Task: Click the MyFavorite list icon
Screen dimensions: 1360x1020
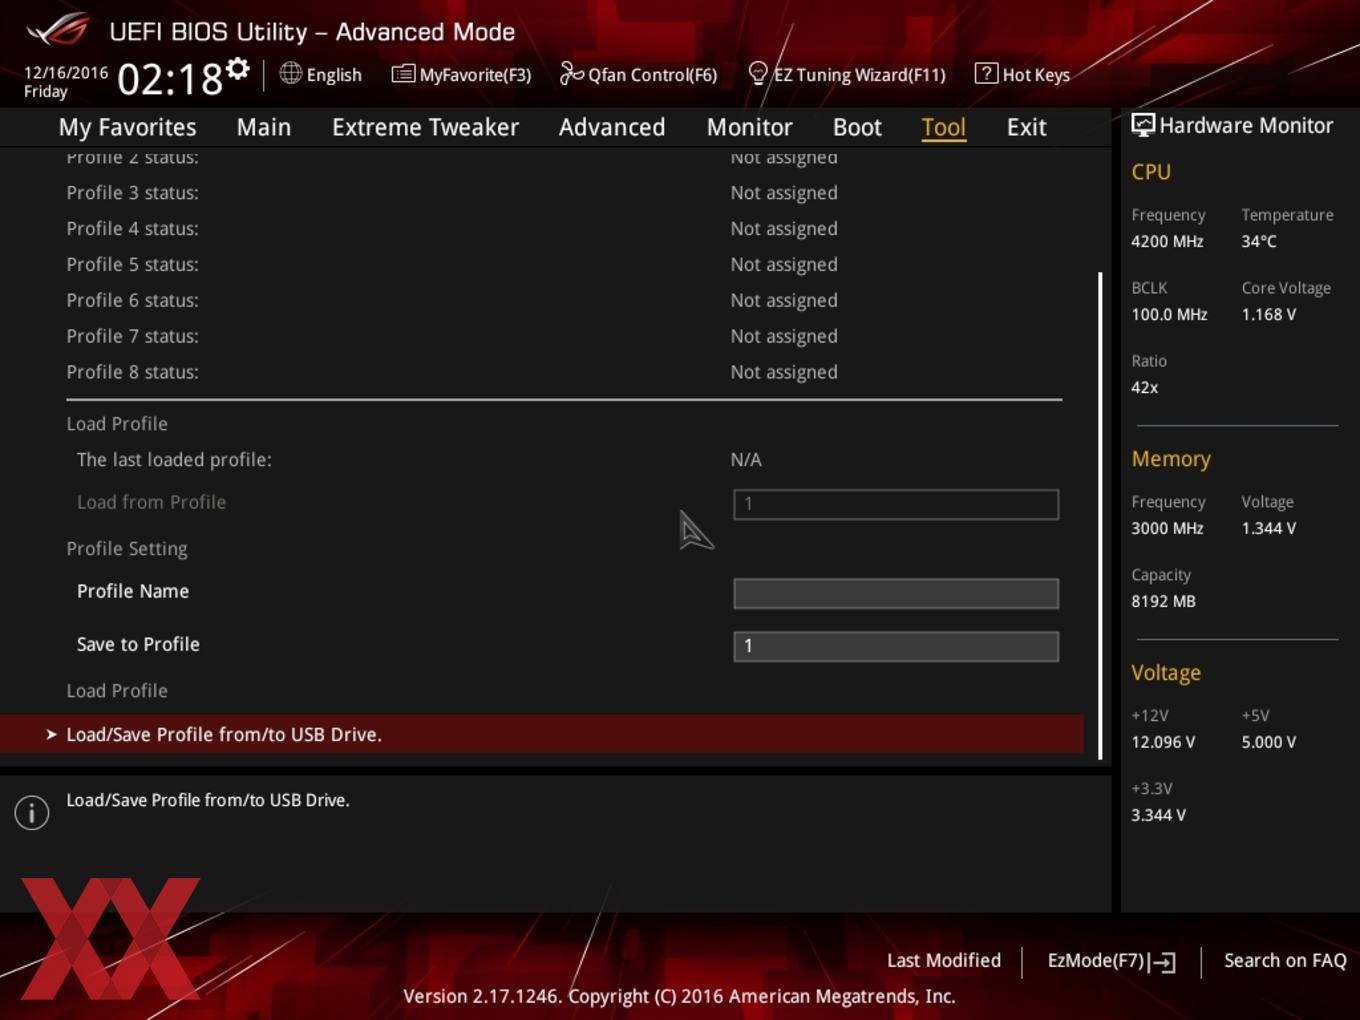Action: pos(403,74)
